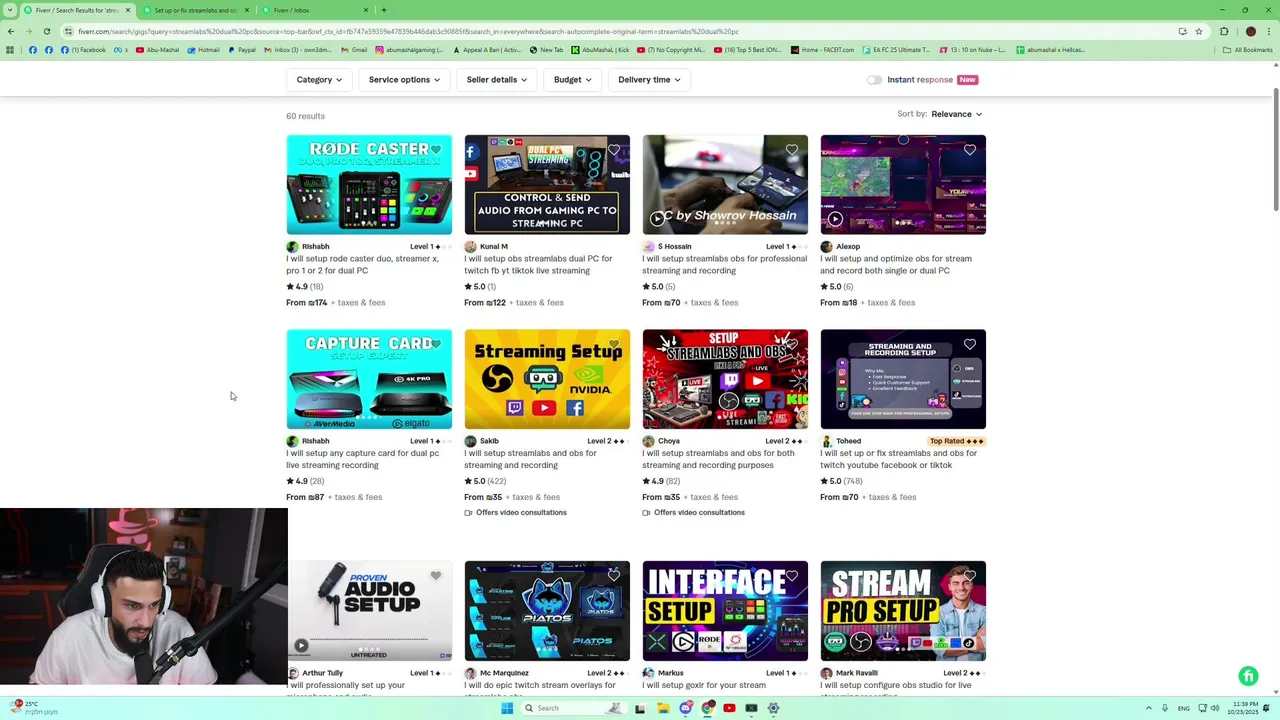
Task: Favorite Arthur Tully's Audio Setup gig
Action: coord(436,576)
